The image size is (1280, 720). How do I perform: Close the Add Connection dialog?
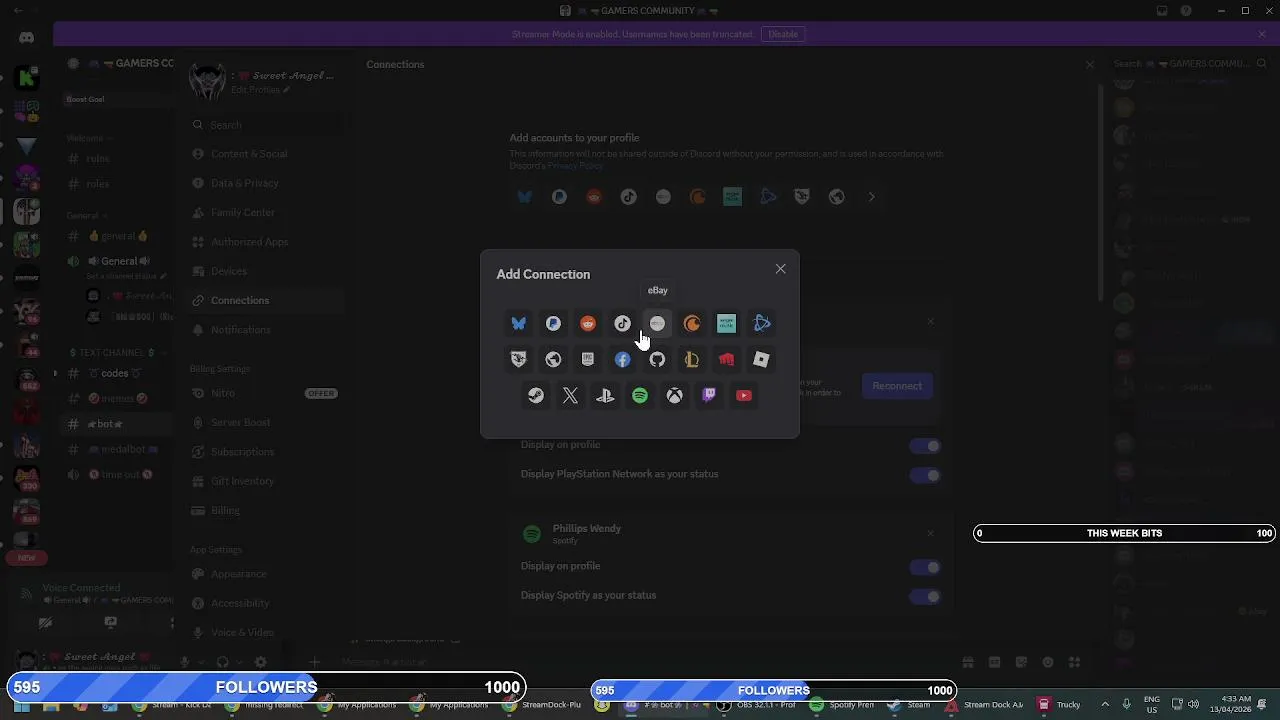781,269
